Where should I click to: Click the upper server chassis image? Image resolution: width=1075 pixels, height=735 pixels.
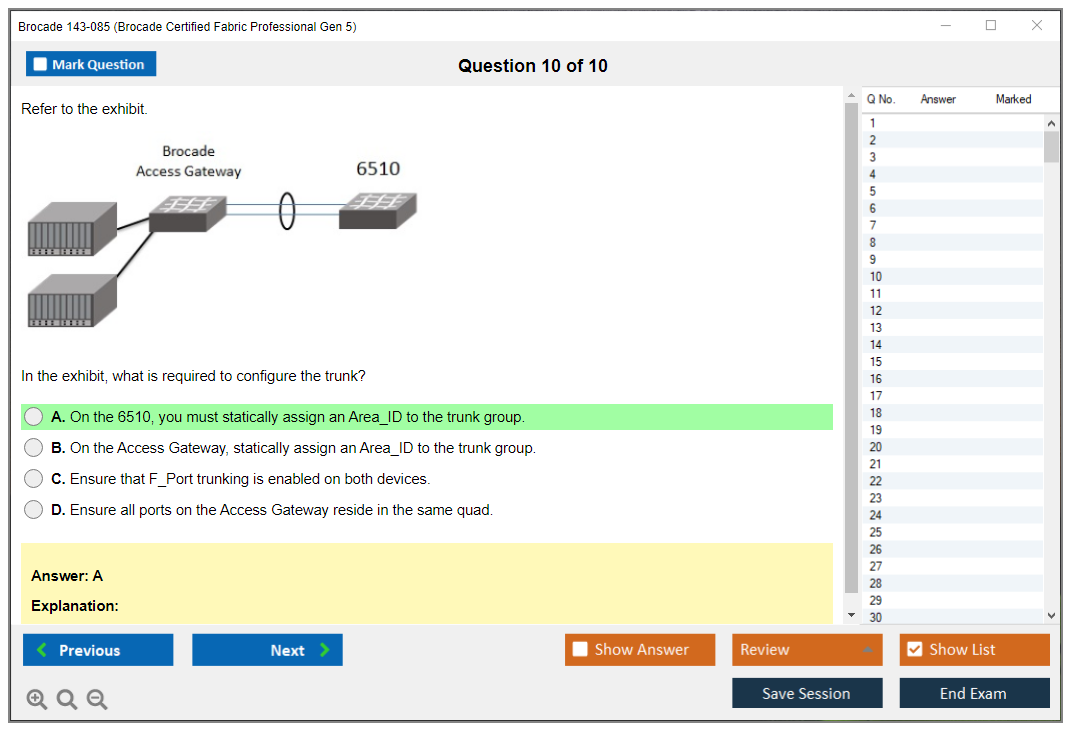coord(72,230)
